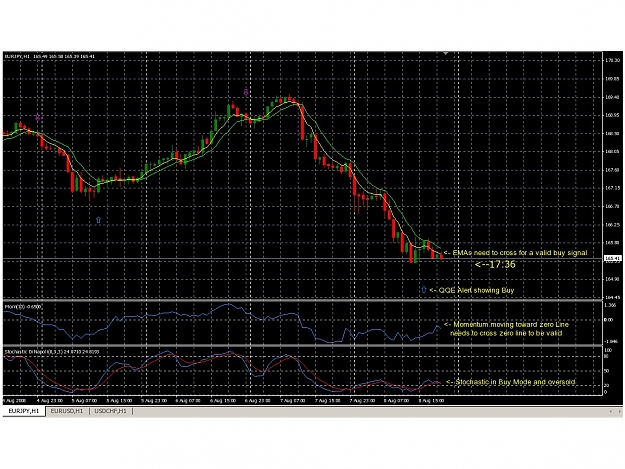The height and width of the screenshot is (469, 625).
Task: Click the 169.85 price axis value
Action: click(x=612, y=79)
